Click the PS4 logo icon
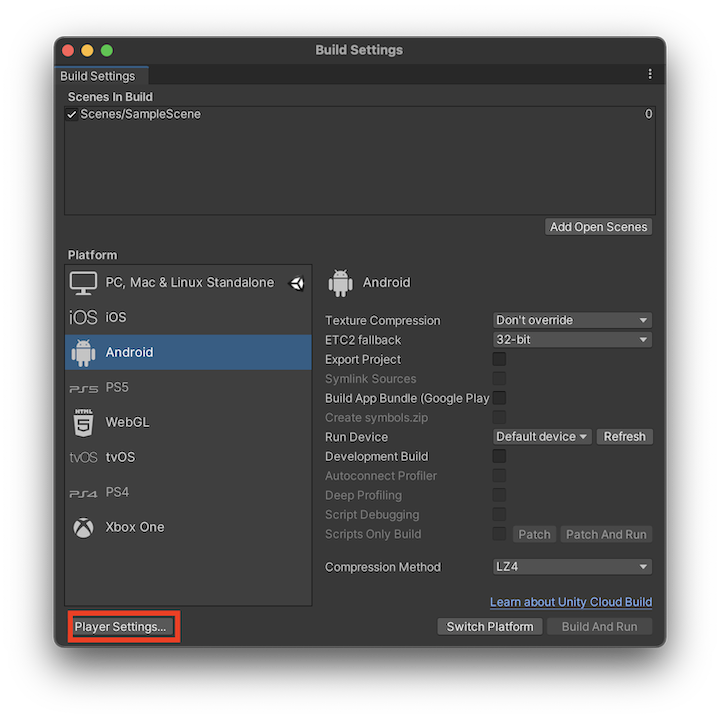 (83, 494)
